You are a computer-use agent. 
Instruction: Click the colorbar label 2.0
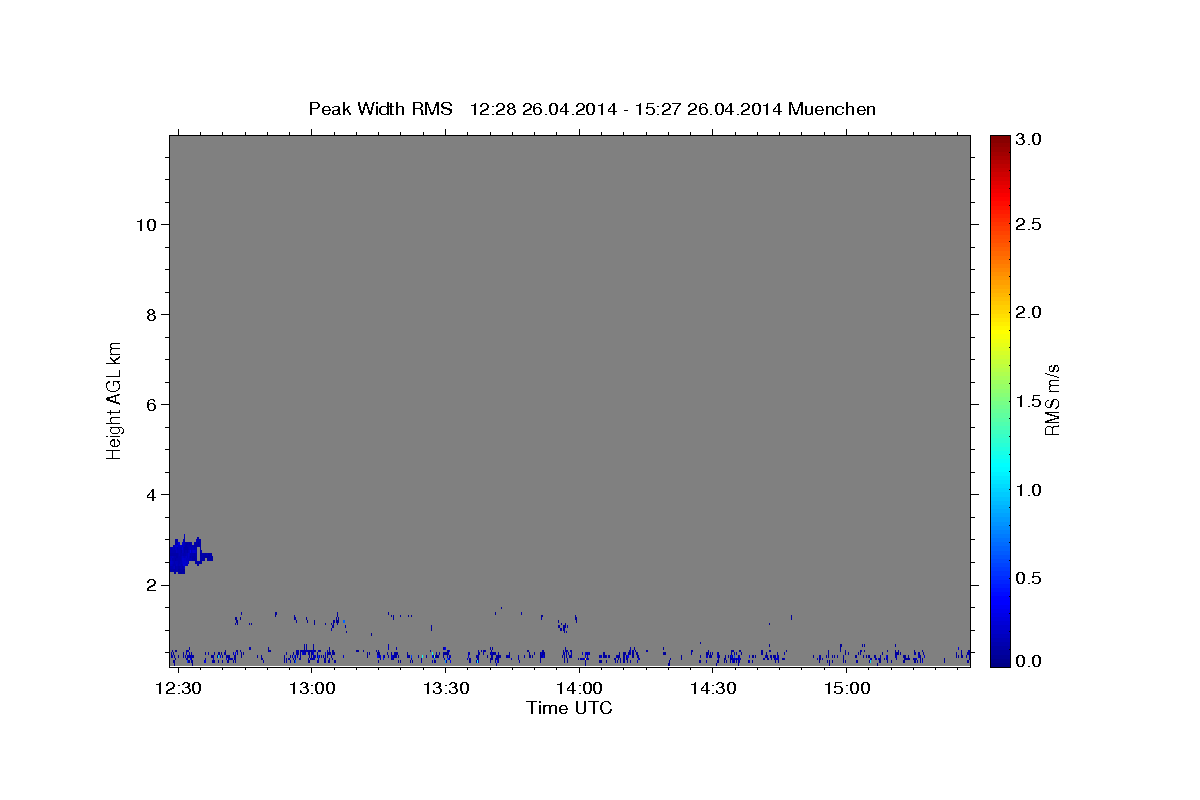pyautogui.click(x=1030, y=313)
